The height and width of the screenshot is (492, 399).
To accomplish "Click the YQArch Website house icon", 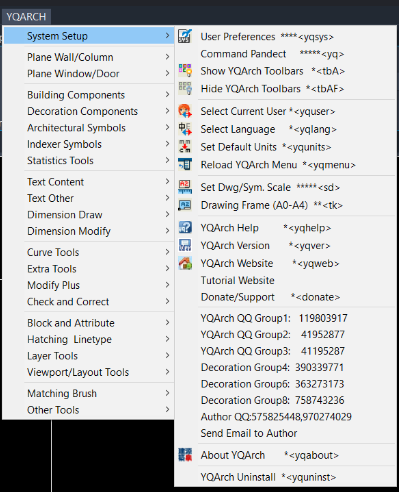I will pos(185,263).
